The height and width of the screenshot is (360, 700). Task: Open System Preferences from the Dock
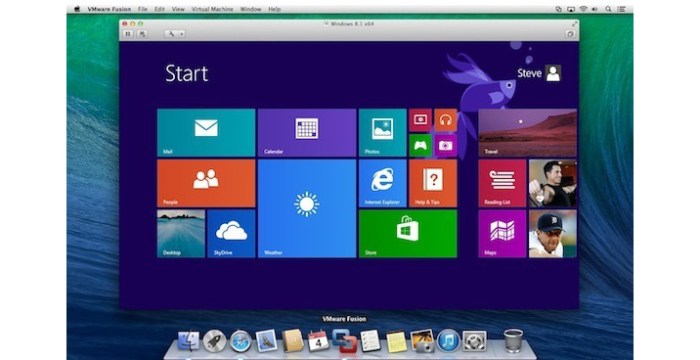click(x=474, y=341)
